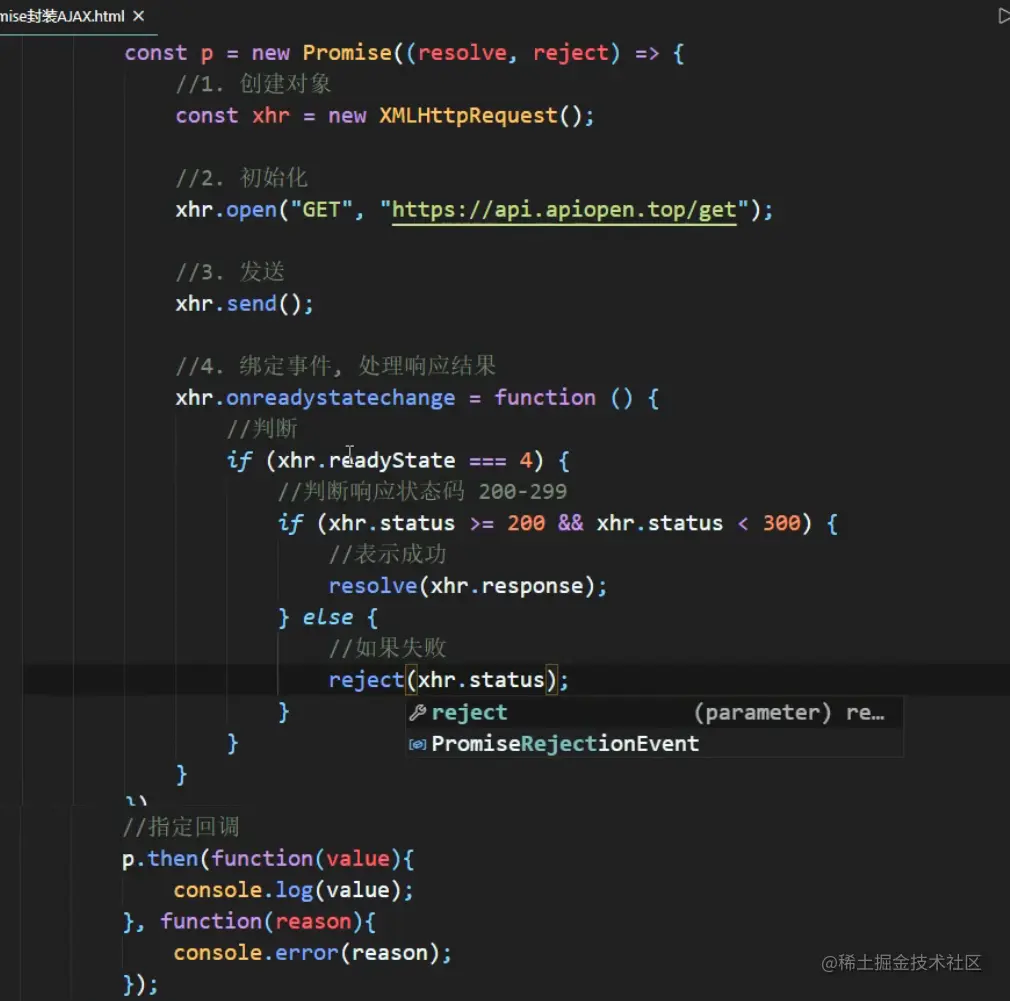This screenshot has height=1001, width=1010.
Task: Open the https://api.apiopen.top/get URL link
Action: click(x=564, y=209)
